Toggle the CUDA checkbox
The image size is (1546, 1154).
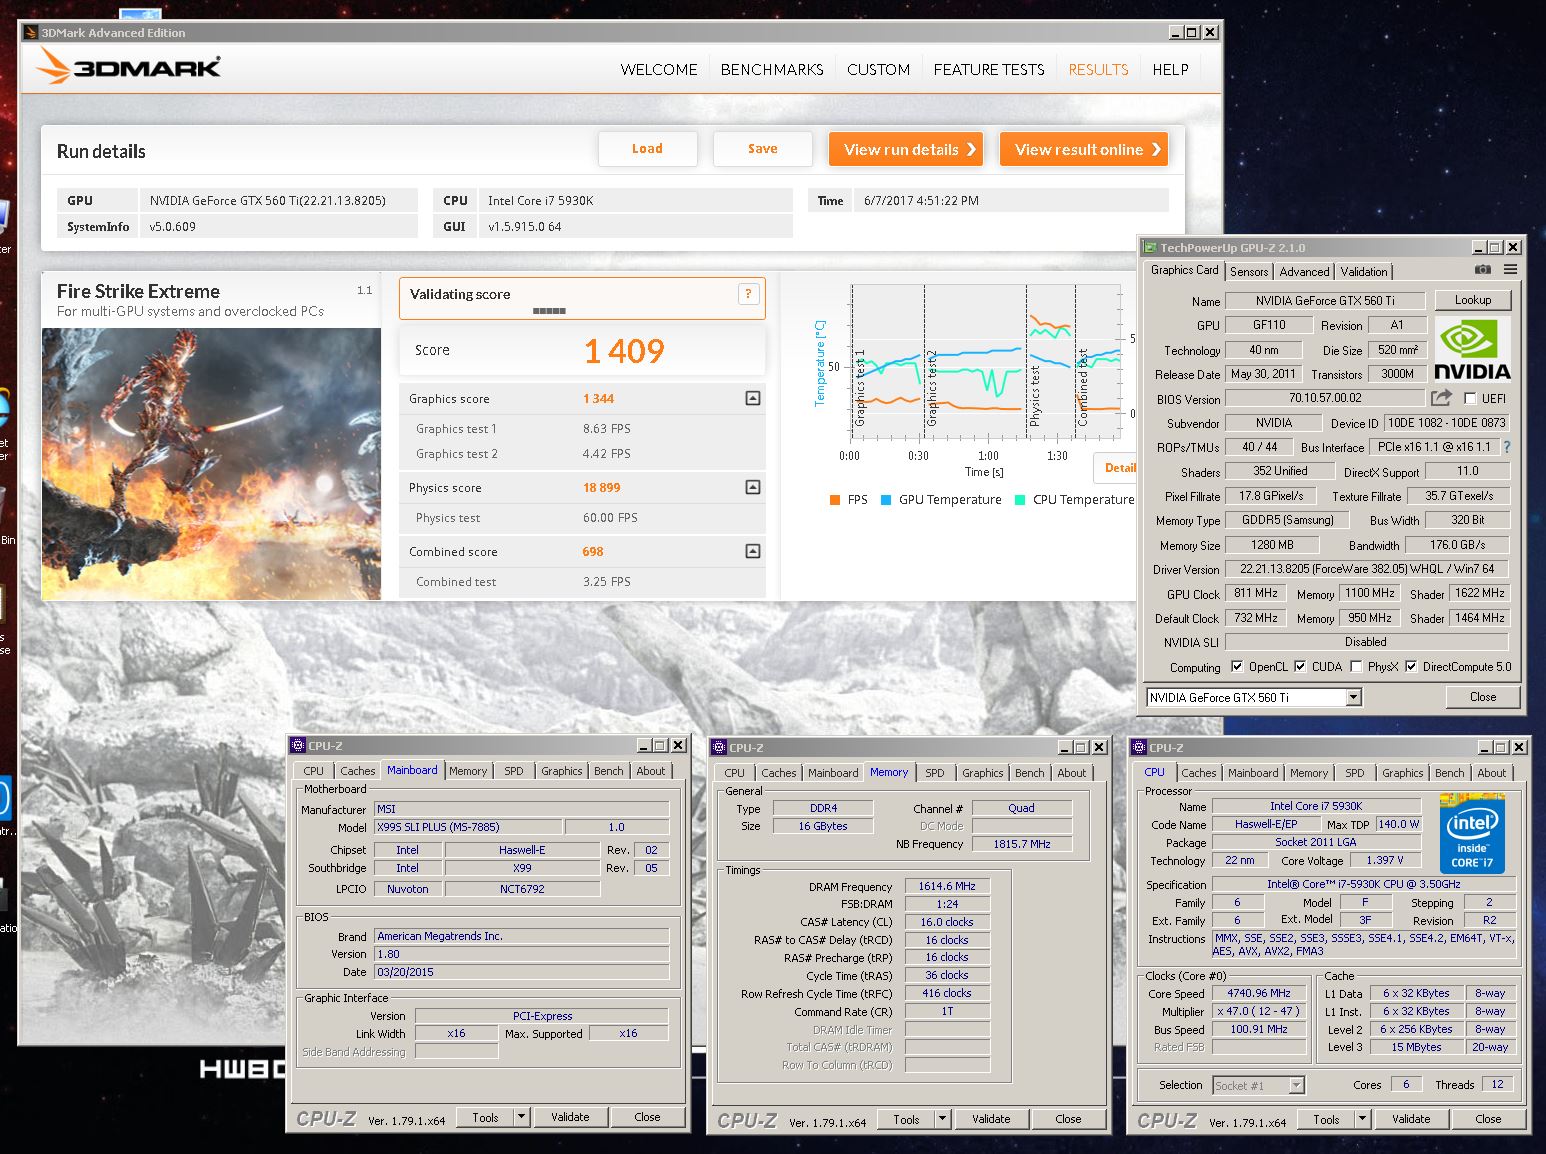pos(1300,666)
